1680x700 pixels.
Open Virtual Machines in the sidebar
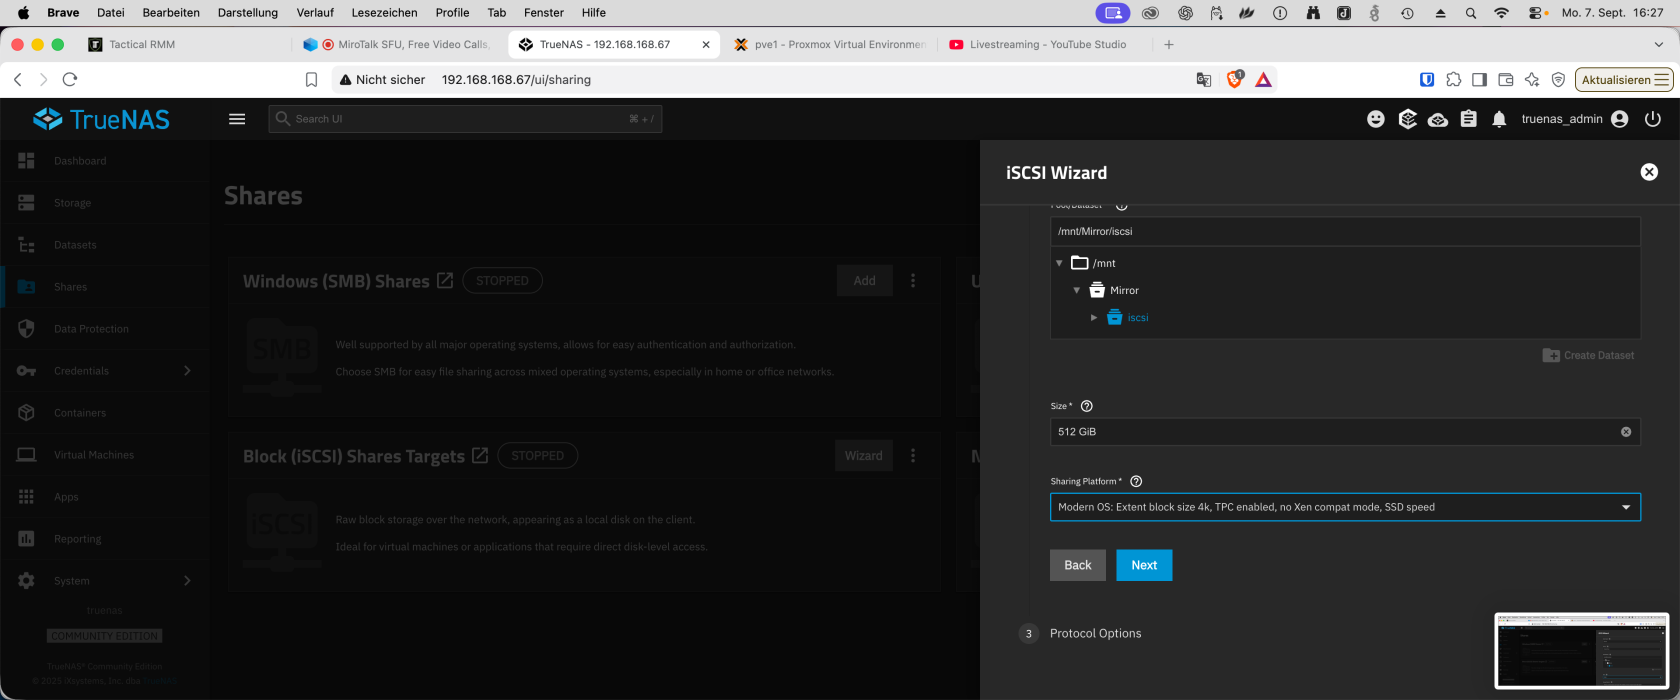(105, 455)
